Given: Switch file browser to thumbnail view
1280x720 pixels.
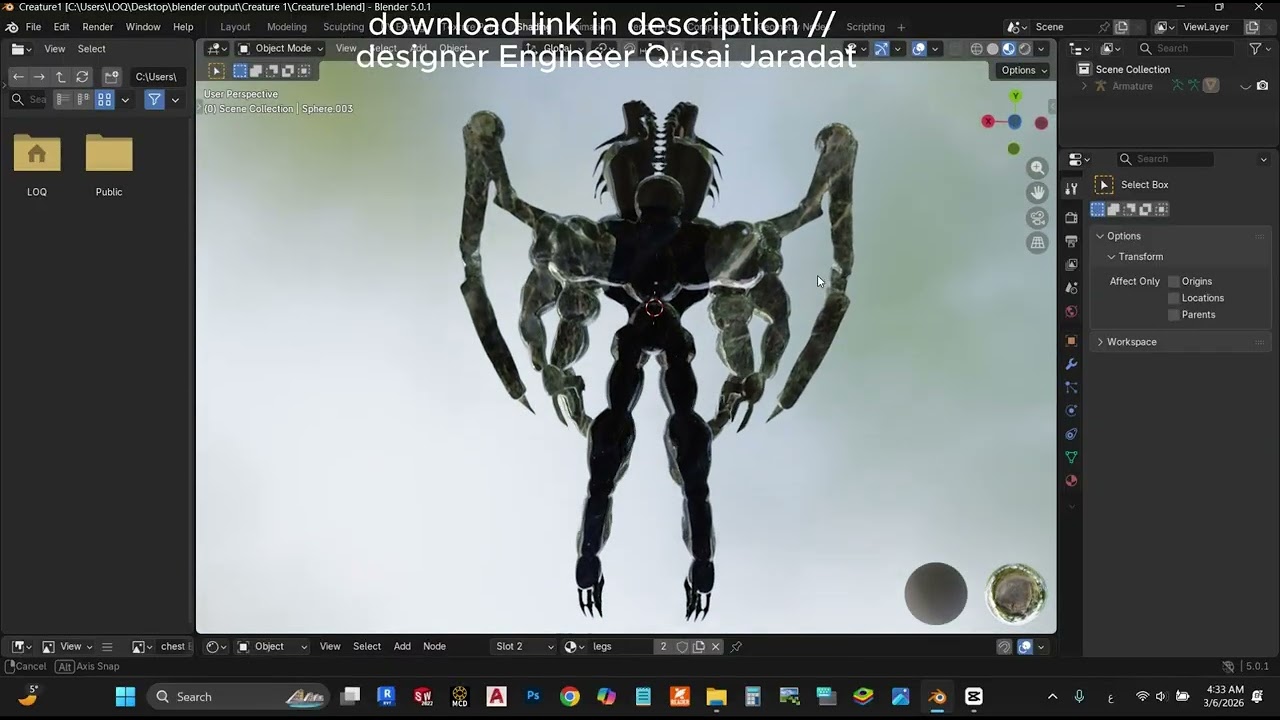Looking at the screenshot, I should [104, 100].
